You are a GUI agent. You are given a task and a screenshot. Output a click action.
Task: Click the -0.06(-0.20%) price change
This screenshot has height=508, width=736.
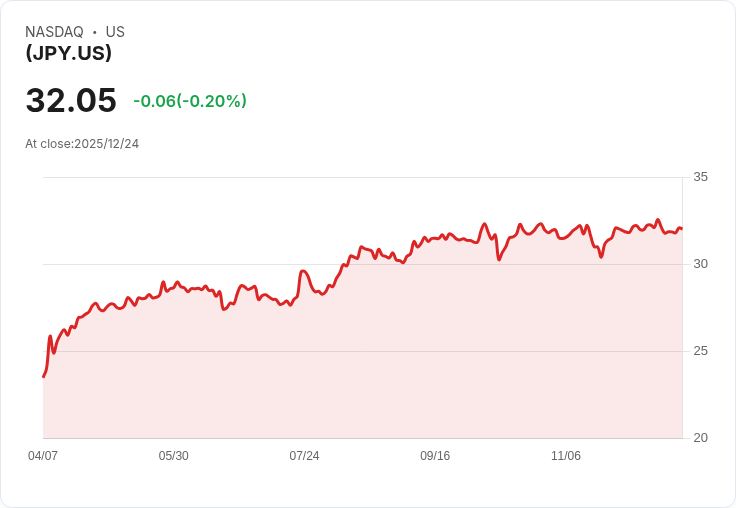coord(190,101)
